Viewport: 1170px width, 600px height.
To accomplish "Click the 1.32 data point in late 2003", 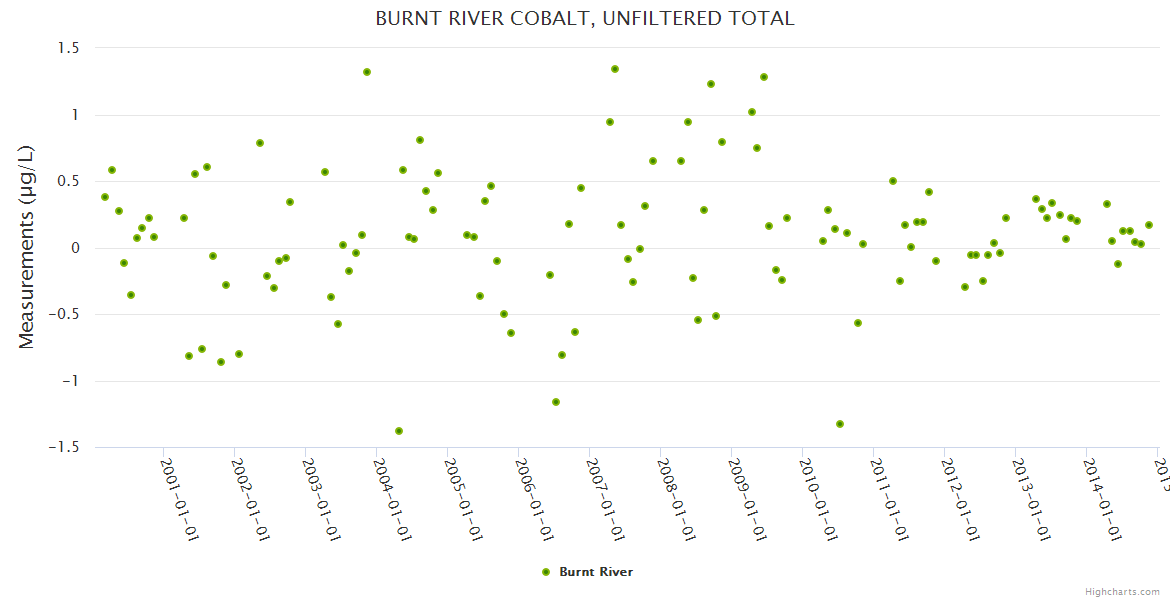I will point(367,72).
